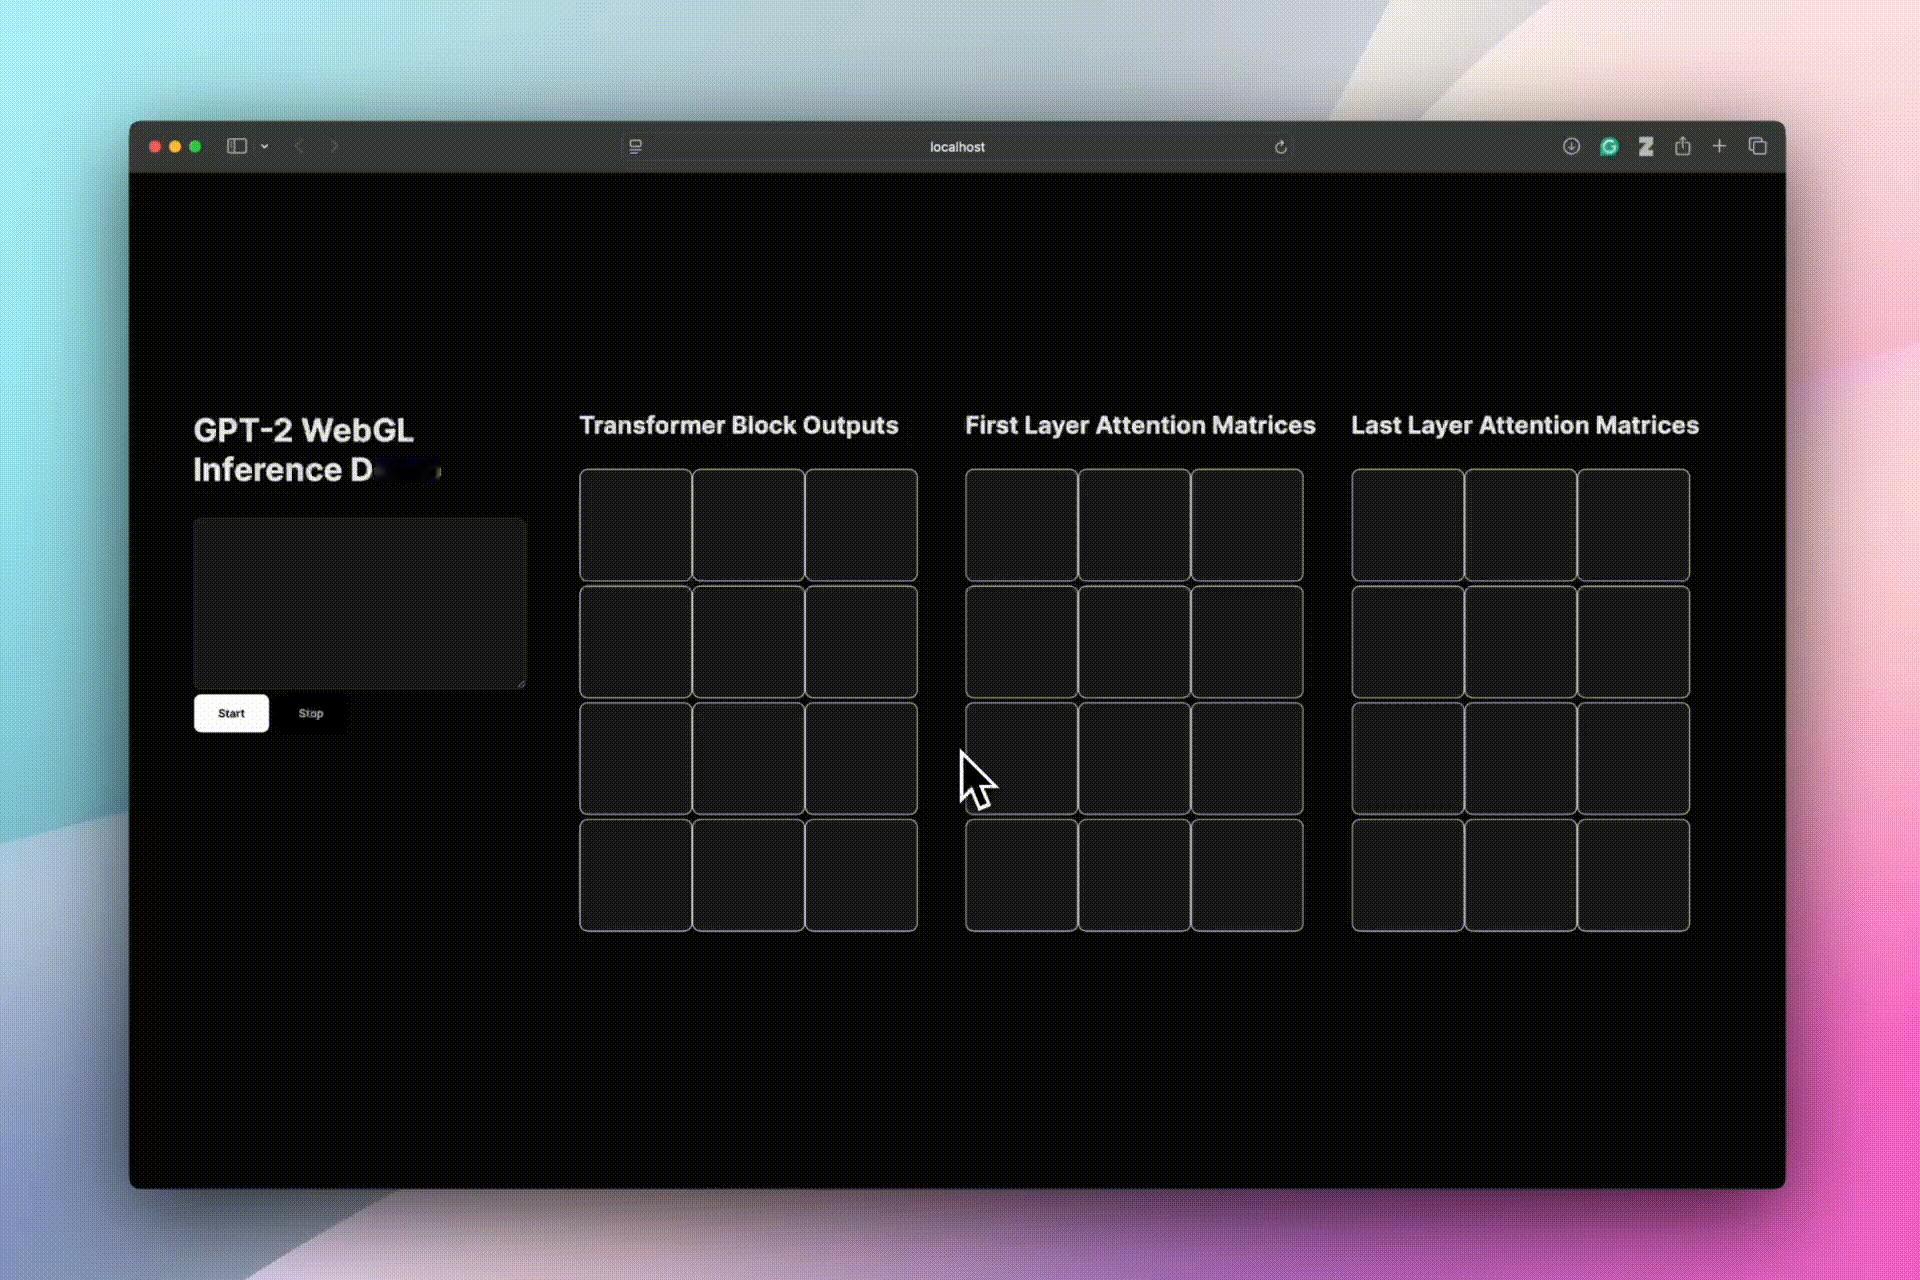
Task: Click the localhost address bar
Action: (957, 147)
